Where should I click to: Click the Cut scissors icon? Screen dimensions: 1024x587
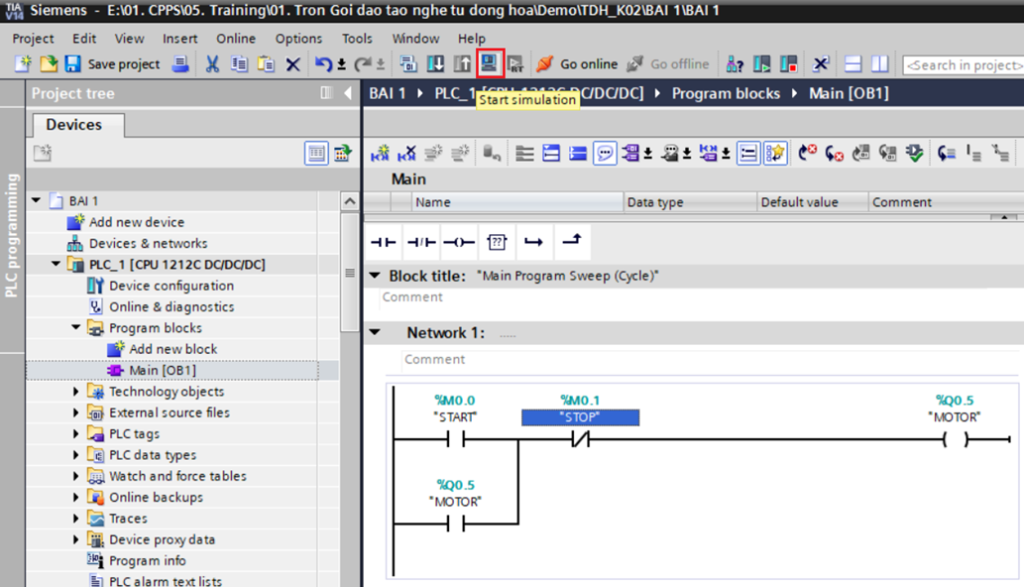pyautogui.click(x=212, y=64)
